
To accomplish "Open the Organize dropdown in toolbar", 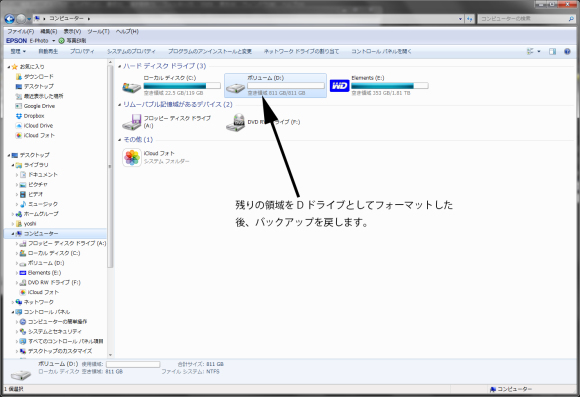I will [x=18, y=51].
